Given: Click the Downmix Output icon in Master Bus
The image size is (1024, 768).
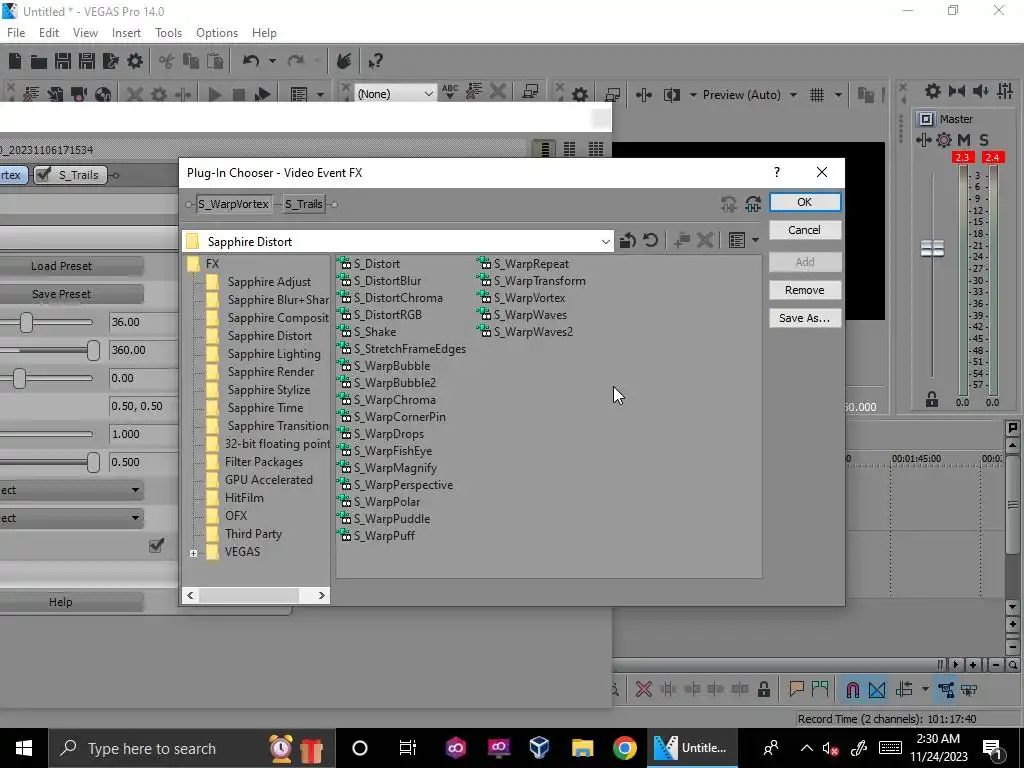Looking at the screenshot, I should (x=957, y=91).
